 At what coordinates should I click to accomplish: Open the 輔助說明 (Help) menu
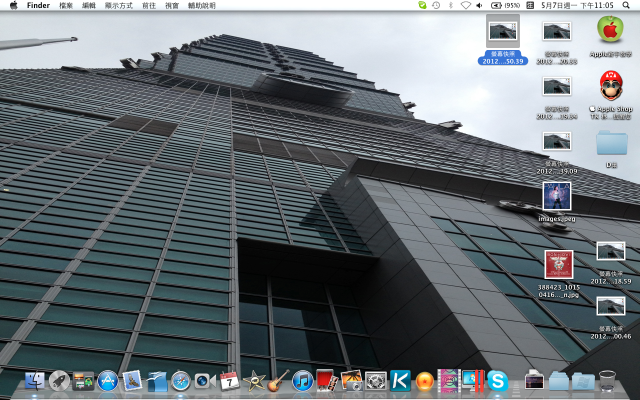coord(202,5)
